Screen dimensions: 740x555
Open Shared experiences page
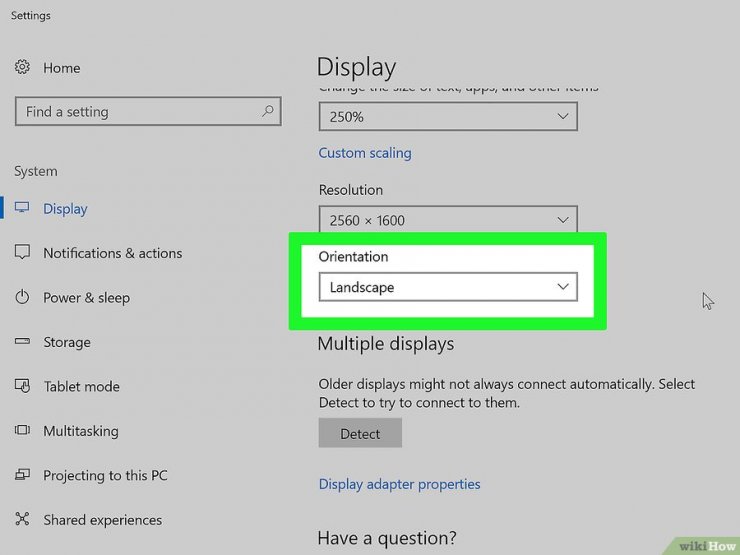click(x=102, y=520)
